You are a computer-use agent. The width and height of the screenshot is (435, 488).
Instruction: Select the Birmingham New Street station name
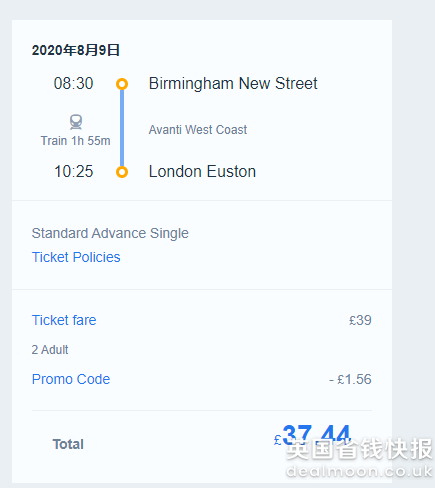click(233, 84)
